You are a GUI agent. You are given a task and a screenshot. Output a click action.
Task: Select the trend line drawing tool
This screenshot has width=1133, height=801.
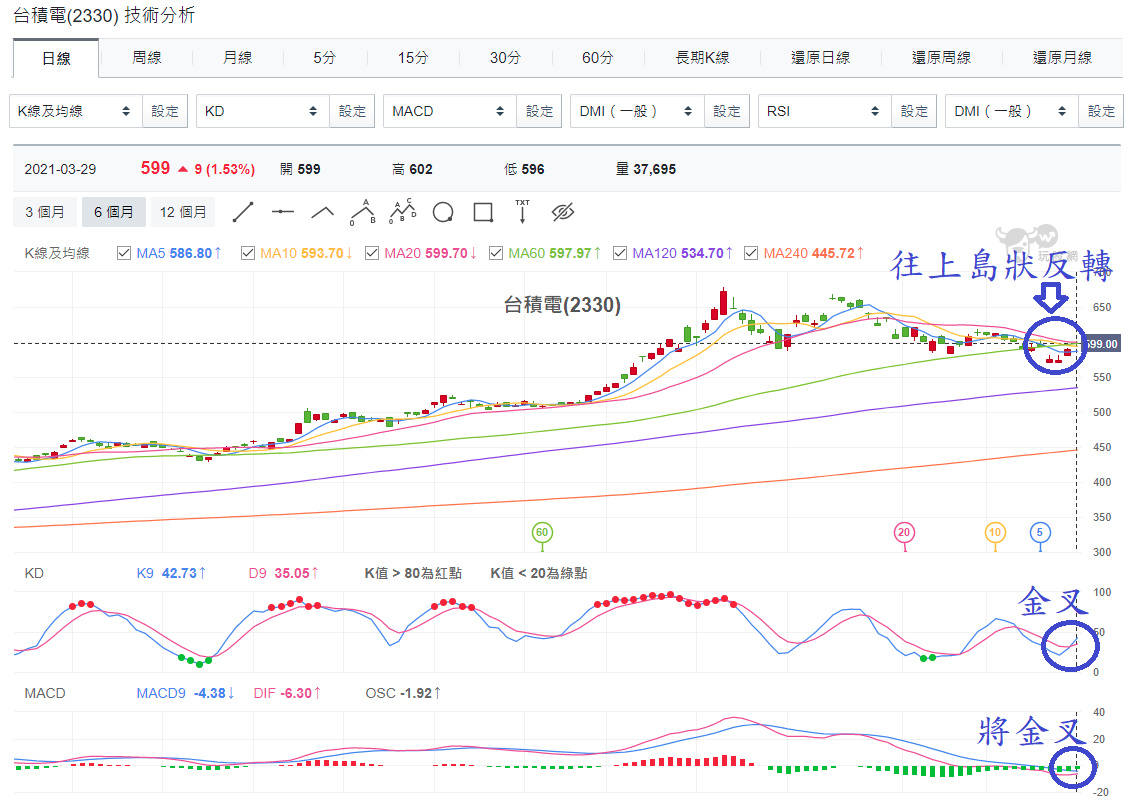click(x=243, y=212)
